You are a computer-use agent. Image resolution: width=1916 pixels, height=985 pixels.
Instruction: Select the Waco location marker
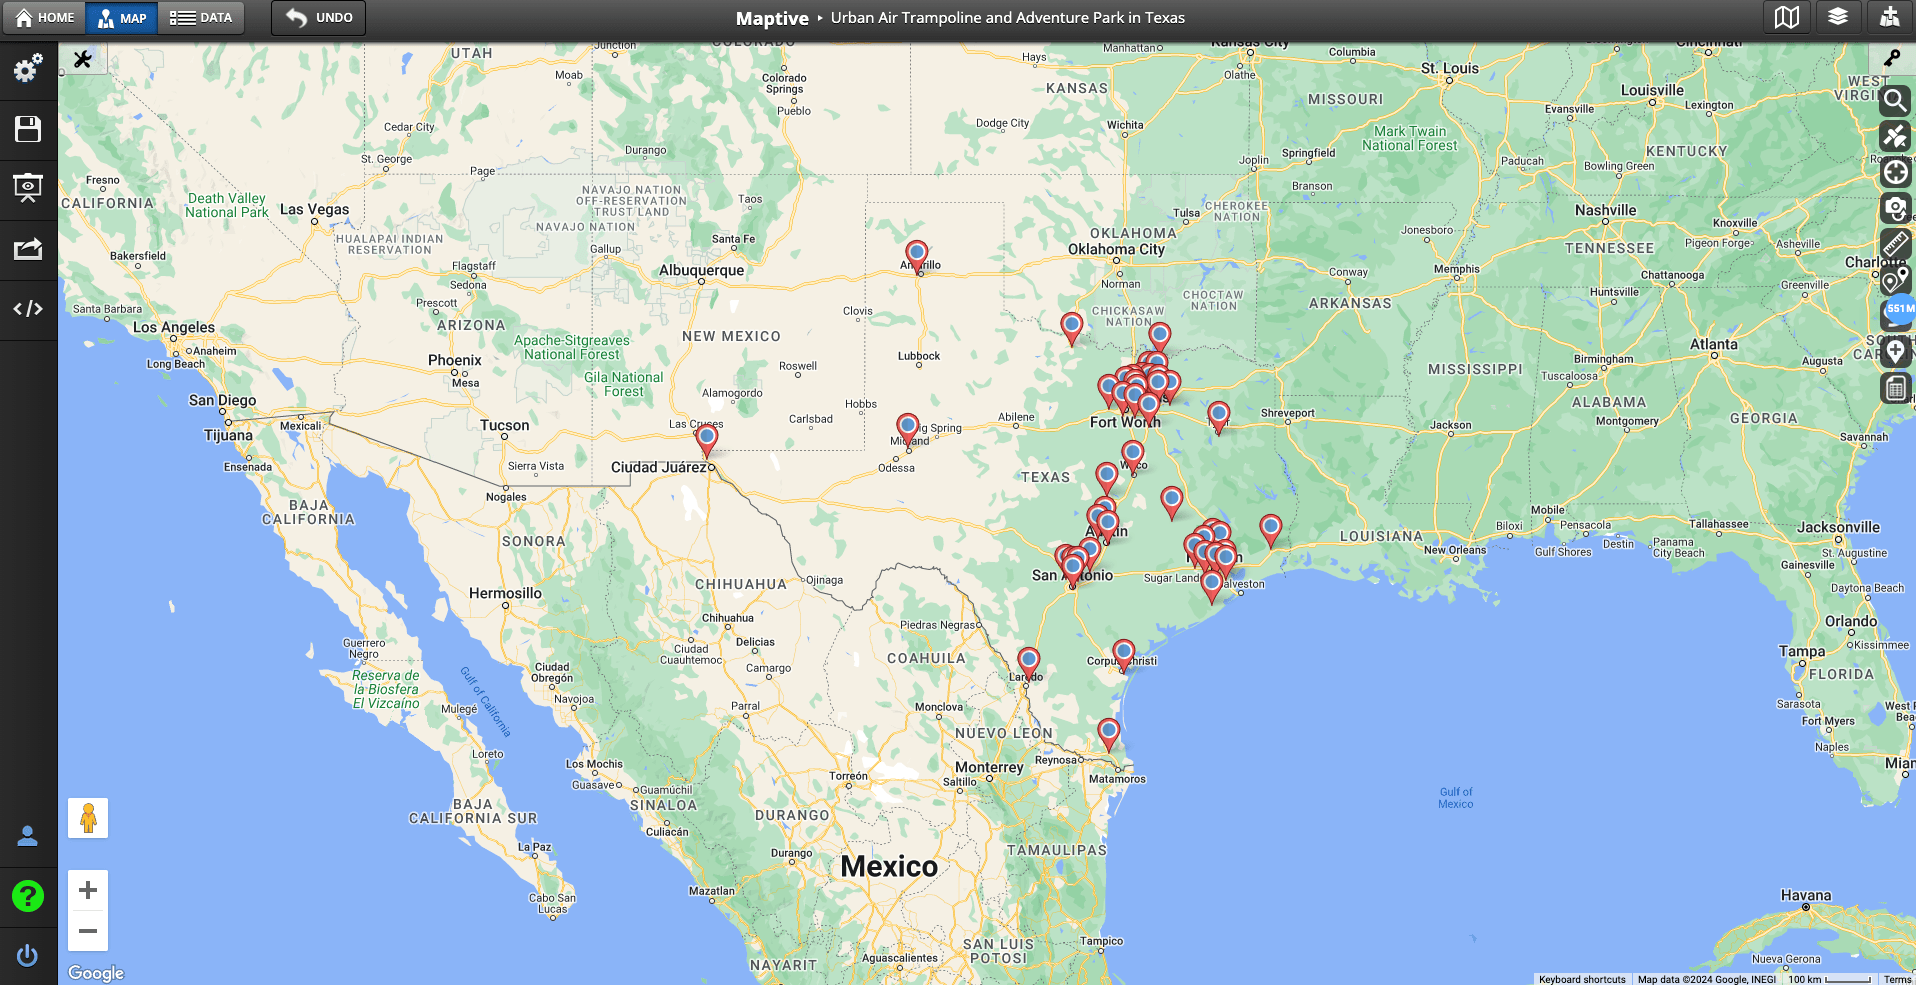[x=1132, y=454]
